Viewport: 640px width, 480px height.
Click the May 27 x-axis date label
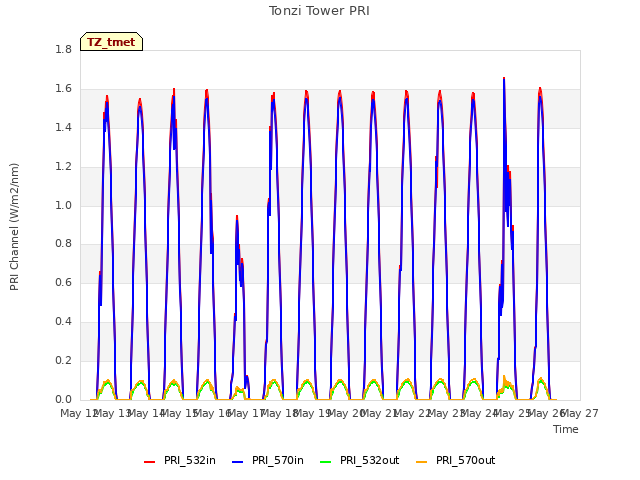(x=580, y=414)
